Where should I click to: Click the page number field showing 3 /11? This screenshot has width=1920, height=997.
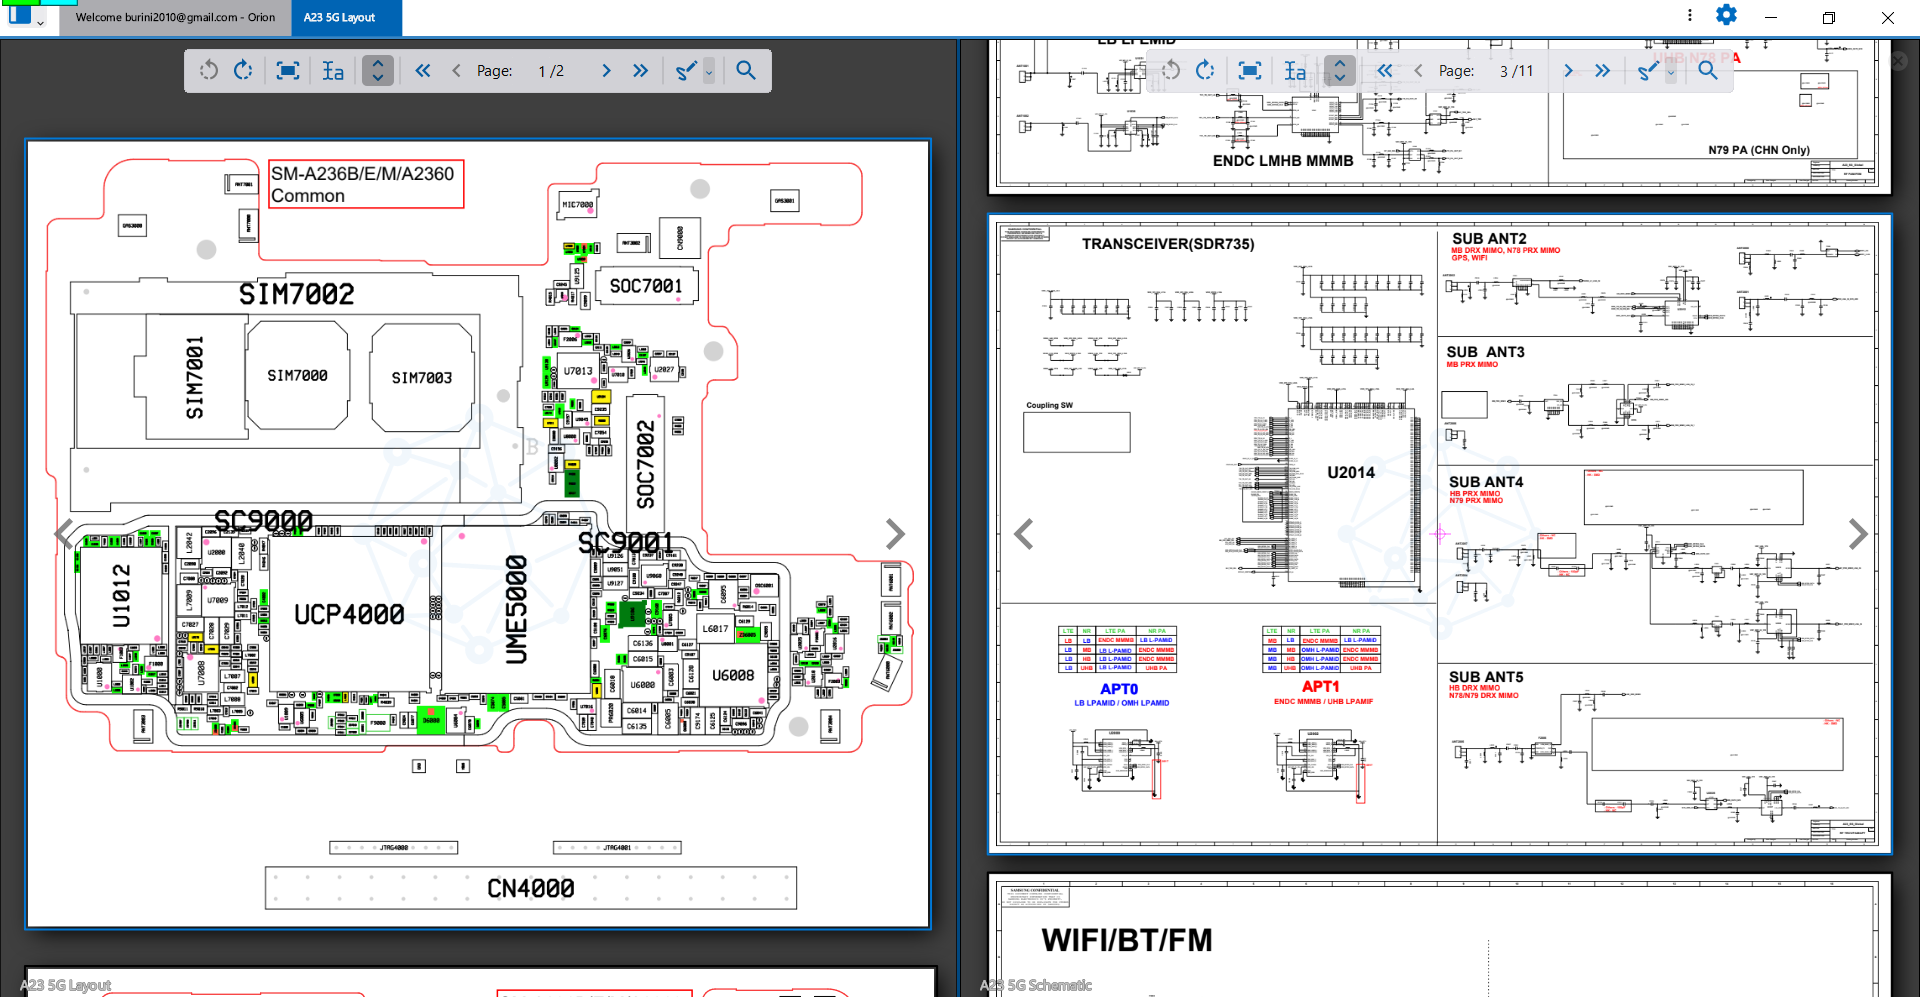1516,71
